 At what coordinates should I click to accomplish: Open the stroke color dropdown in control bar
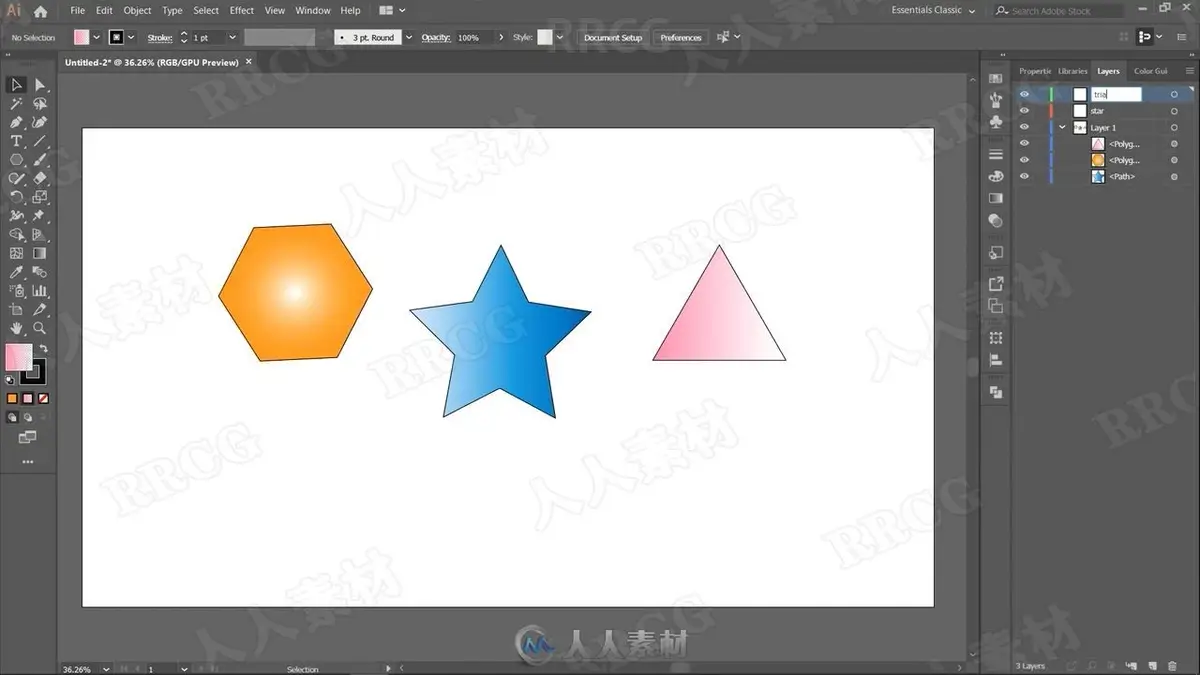click(x=131, y=38)
